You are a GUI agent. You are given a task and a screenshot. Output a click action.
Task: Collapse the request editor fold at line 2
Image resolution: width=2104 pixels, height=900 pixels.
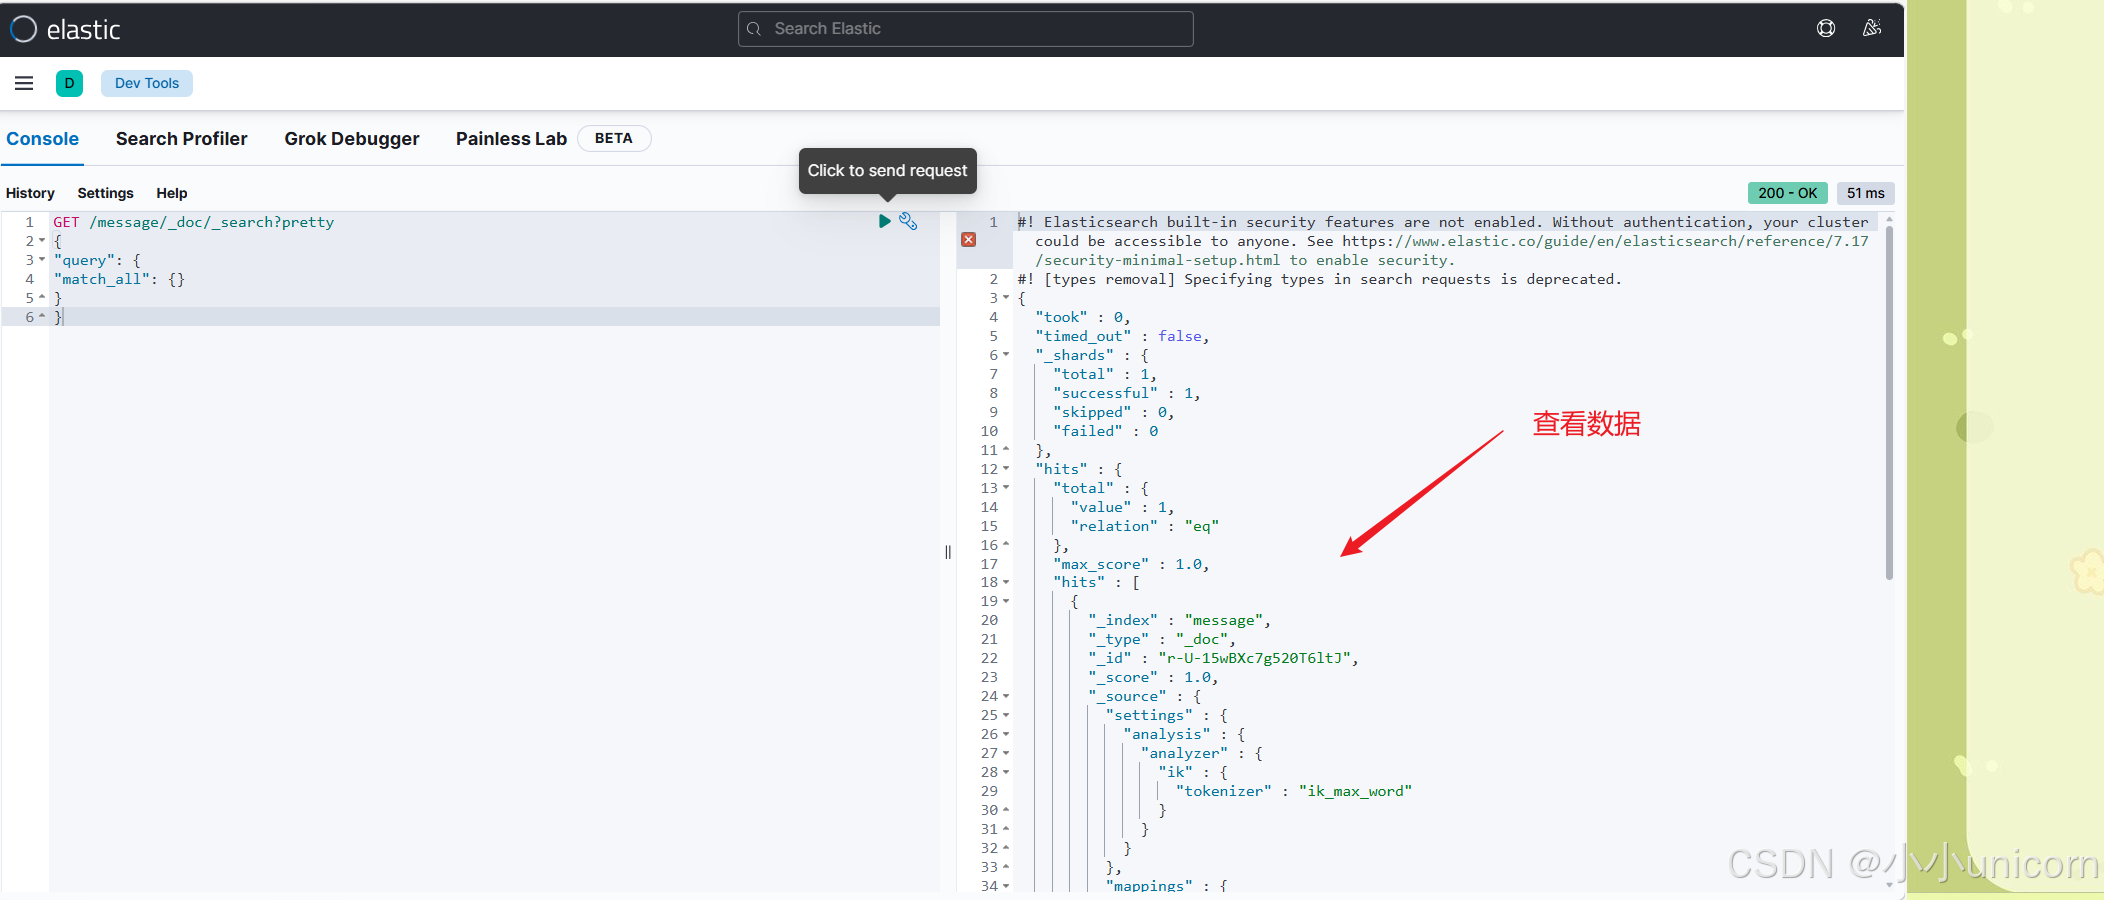42,241
